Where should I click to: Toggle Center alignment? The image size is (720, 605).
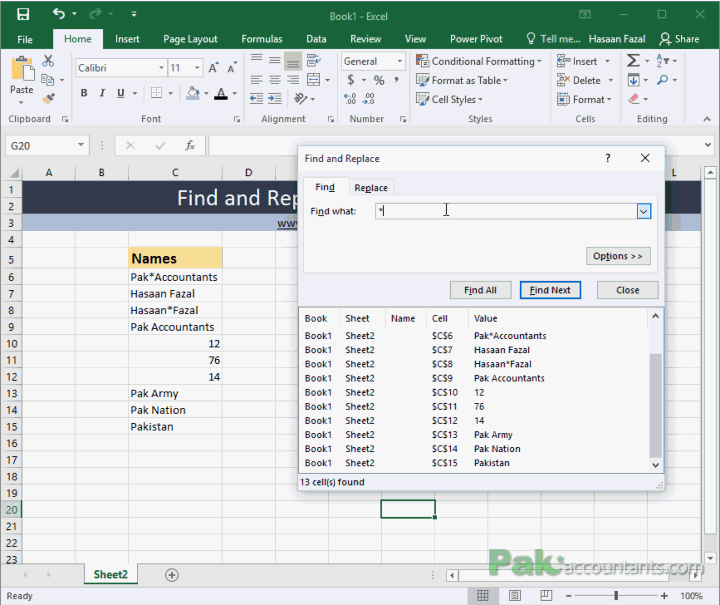click(x=275, y=80)
